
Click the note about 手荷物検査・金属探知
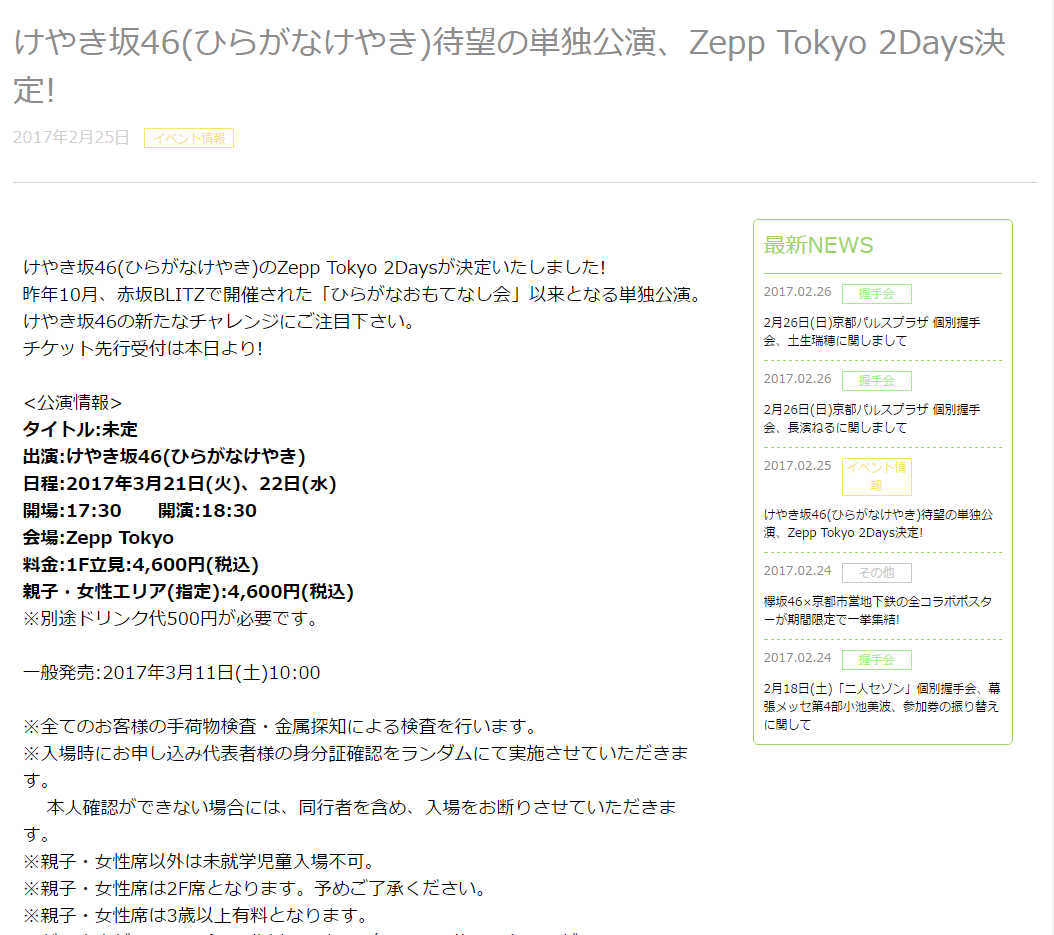tap(282, 726)
